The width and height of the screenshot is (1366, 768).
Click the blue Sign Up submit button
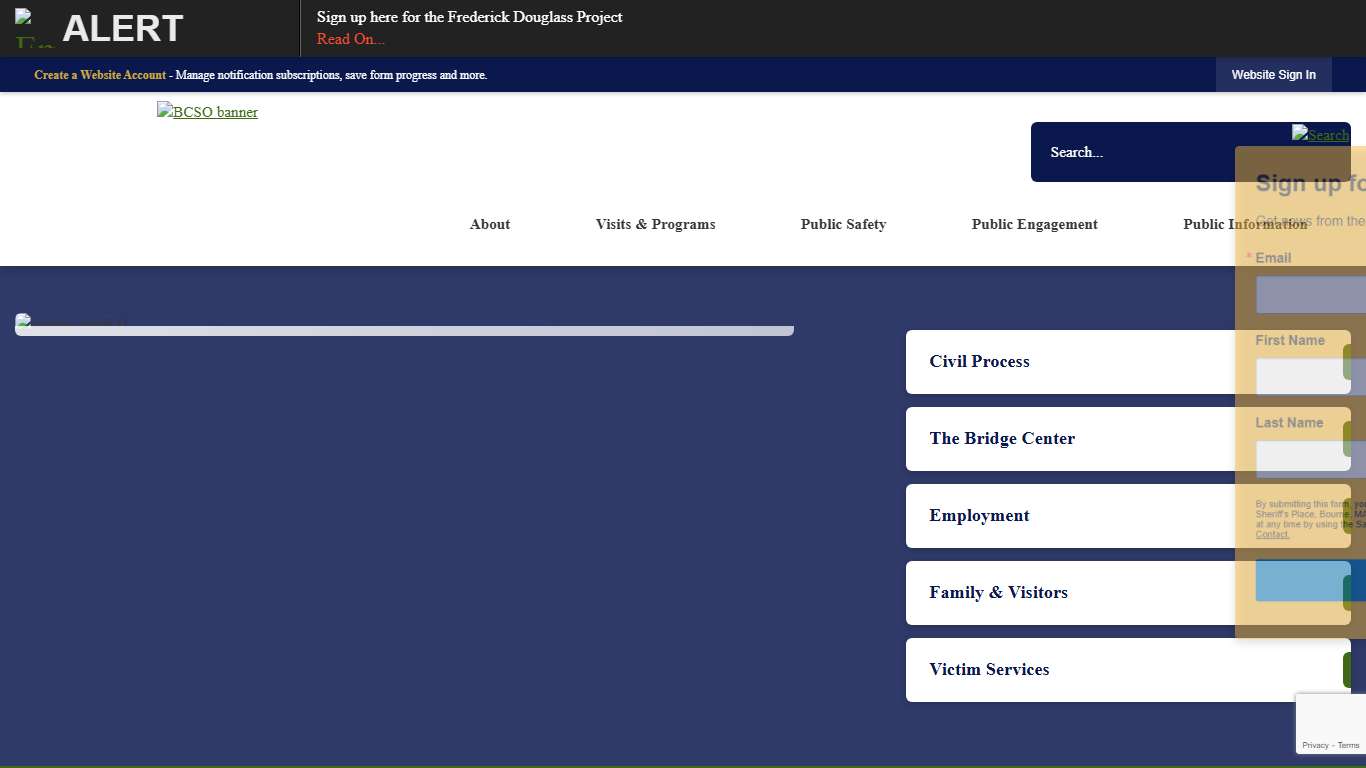(x=1302, y=581)
